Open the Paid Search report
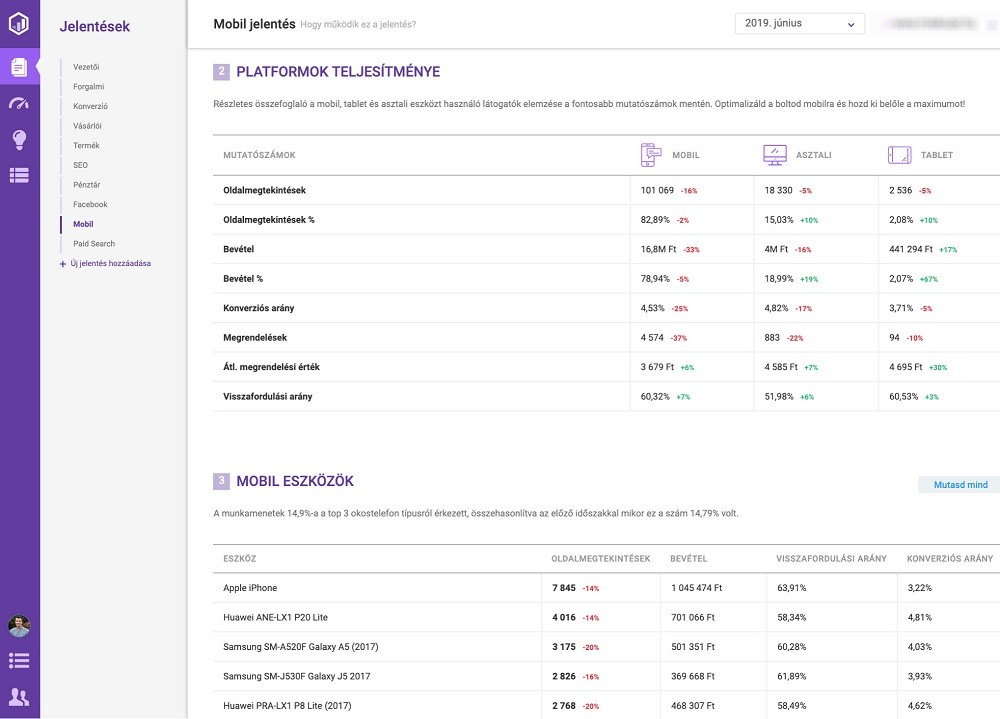 (x=94, y=244)
